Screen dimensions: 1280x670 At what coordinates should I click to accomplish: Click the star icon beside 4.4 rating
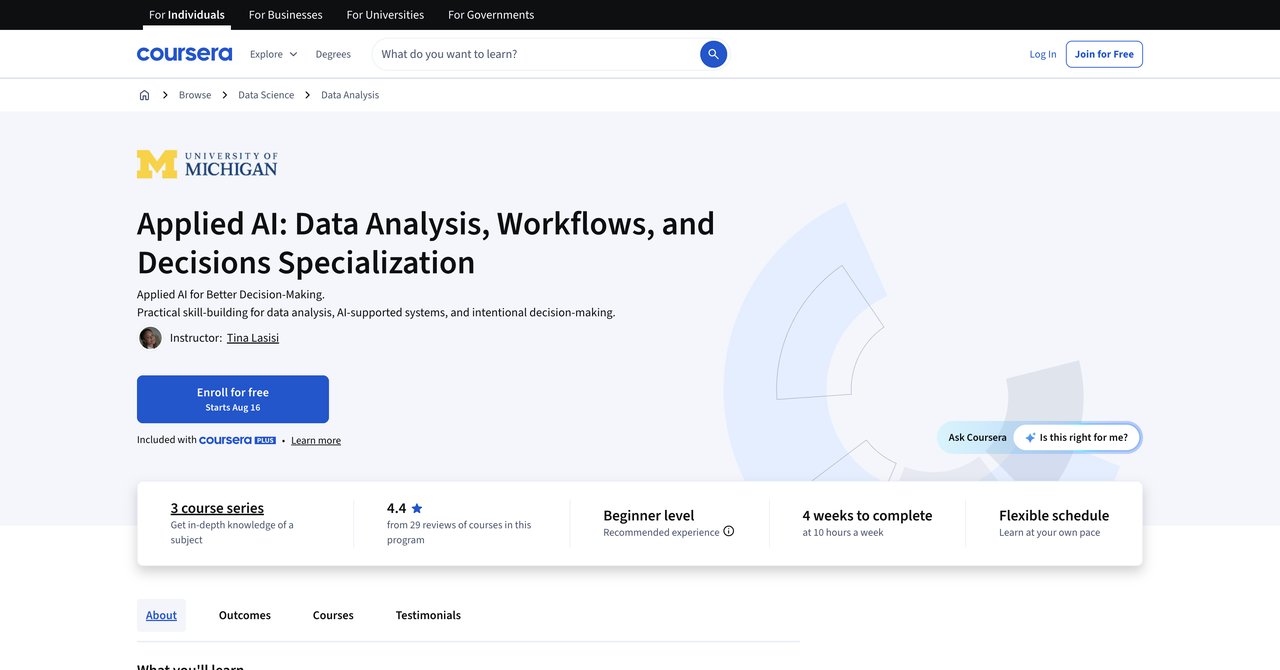coord(417,508)
